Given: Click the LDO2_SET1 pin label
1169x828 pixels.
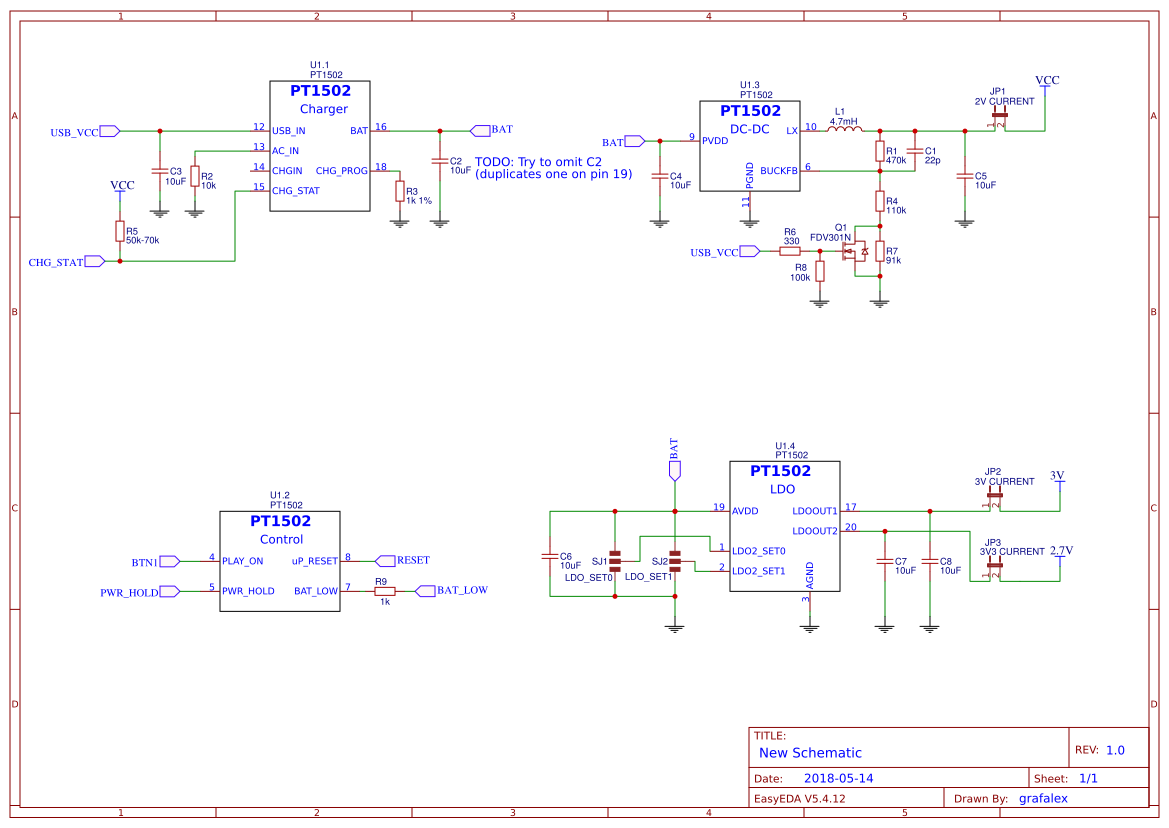Looking at the screenshot, I should pos(758,572).
